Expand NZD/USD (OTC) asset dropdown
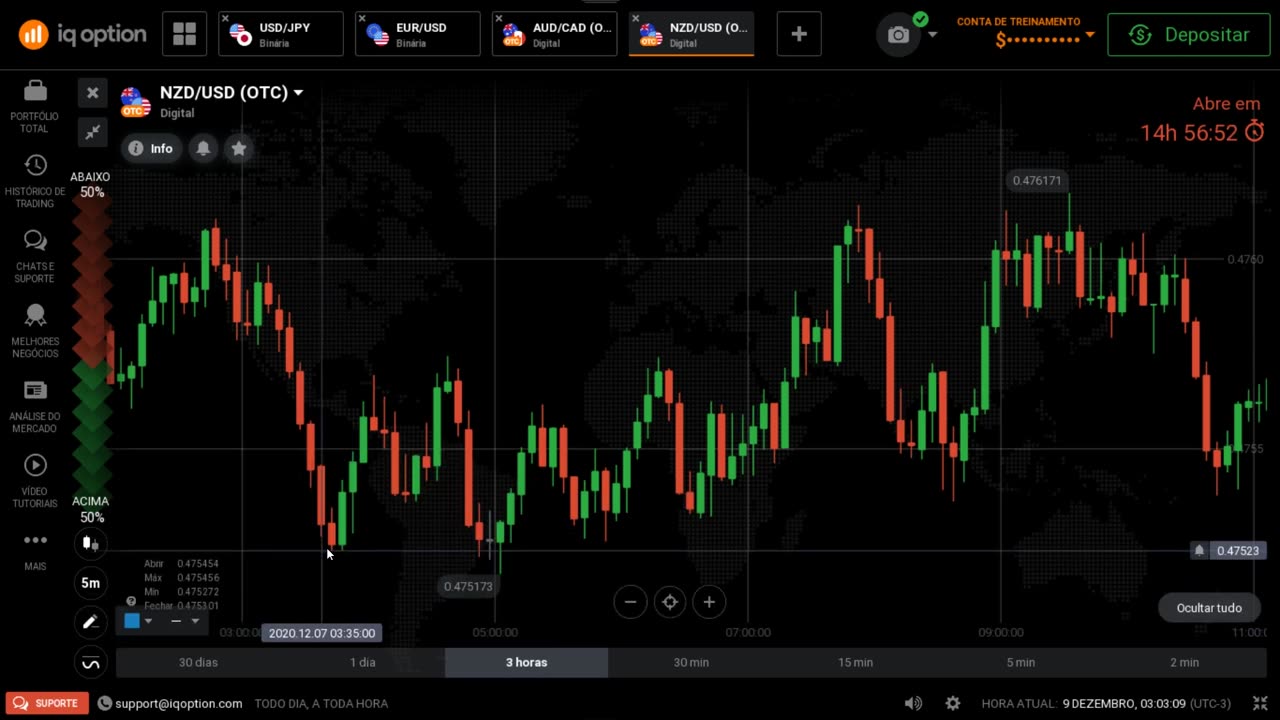Image resolution: width=1280 pixels, height=720 pixels. tap(298, 93)
